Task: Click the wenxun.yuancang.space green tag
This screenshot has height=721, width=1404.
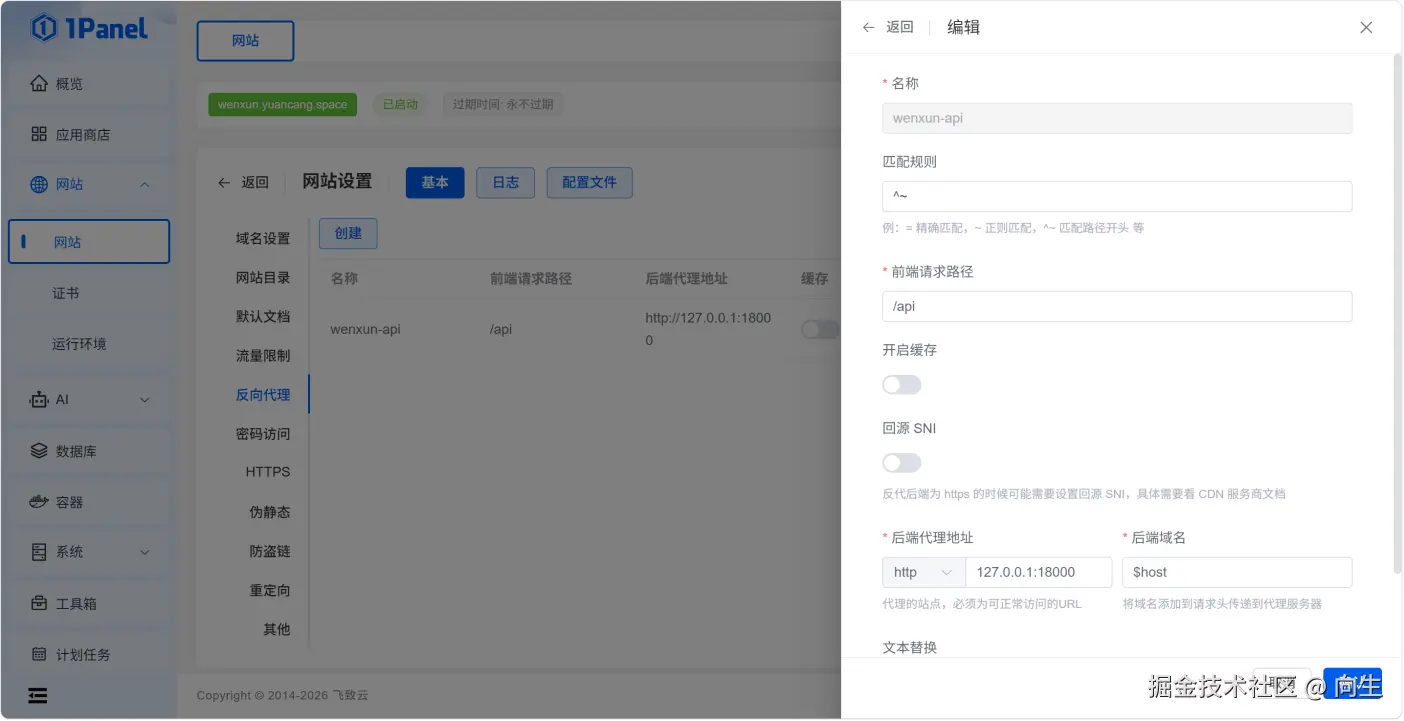Action: (283, 104)
